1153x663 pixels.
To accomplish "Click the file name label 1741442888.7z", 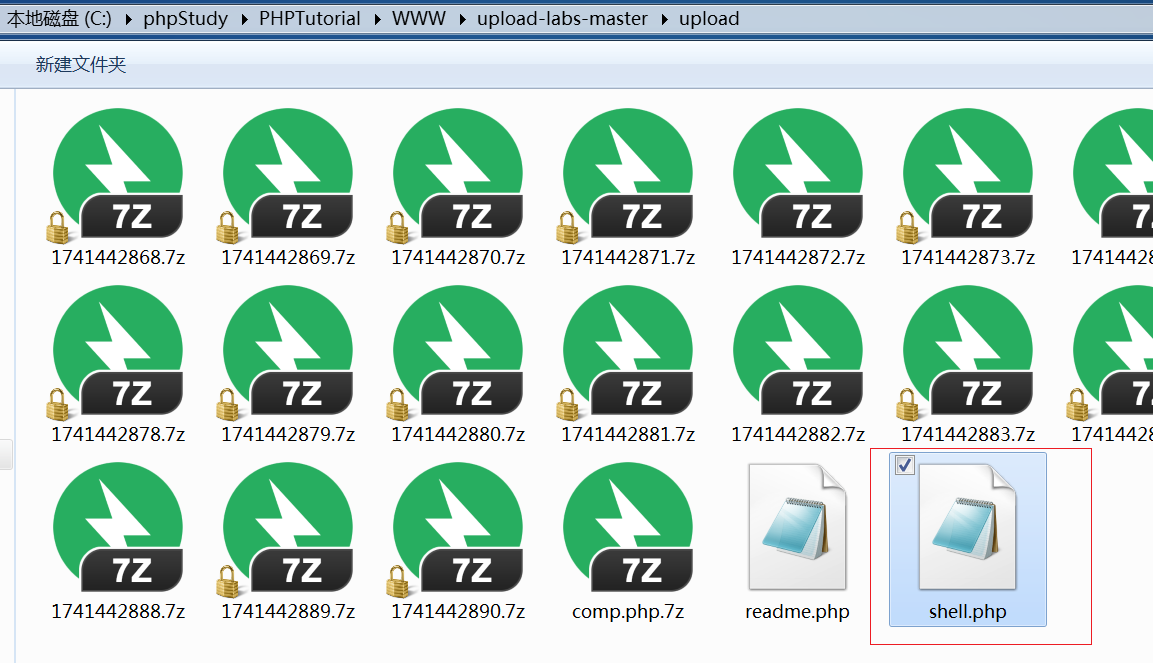I will (x=118, y=612).
